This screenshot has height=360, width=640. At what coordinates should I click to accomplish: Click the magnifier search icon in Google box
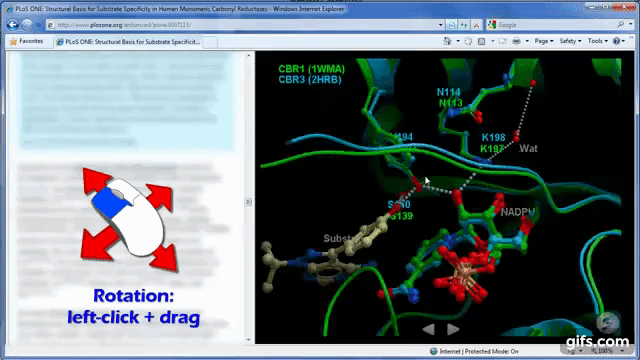[x=620, y=24]
